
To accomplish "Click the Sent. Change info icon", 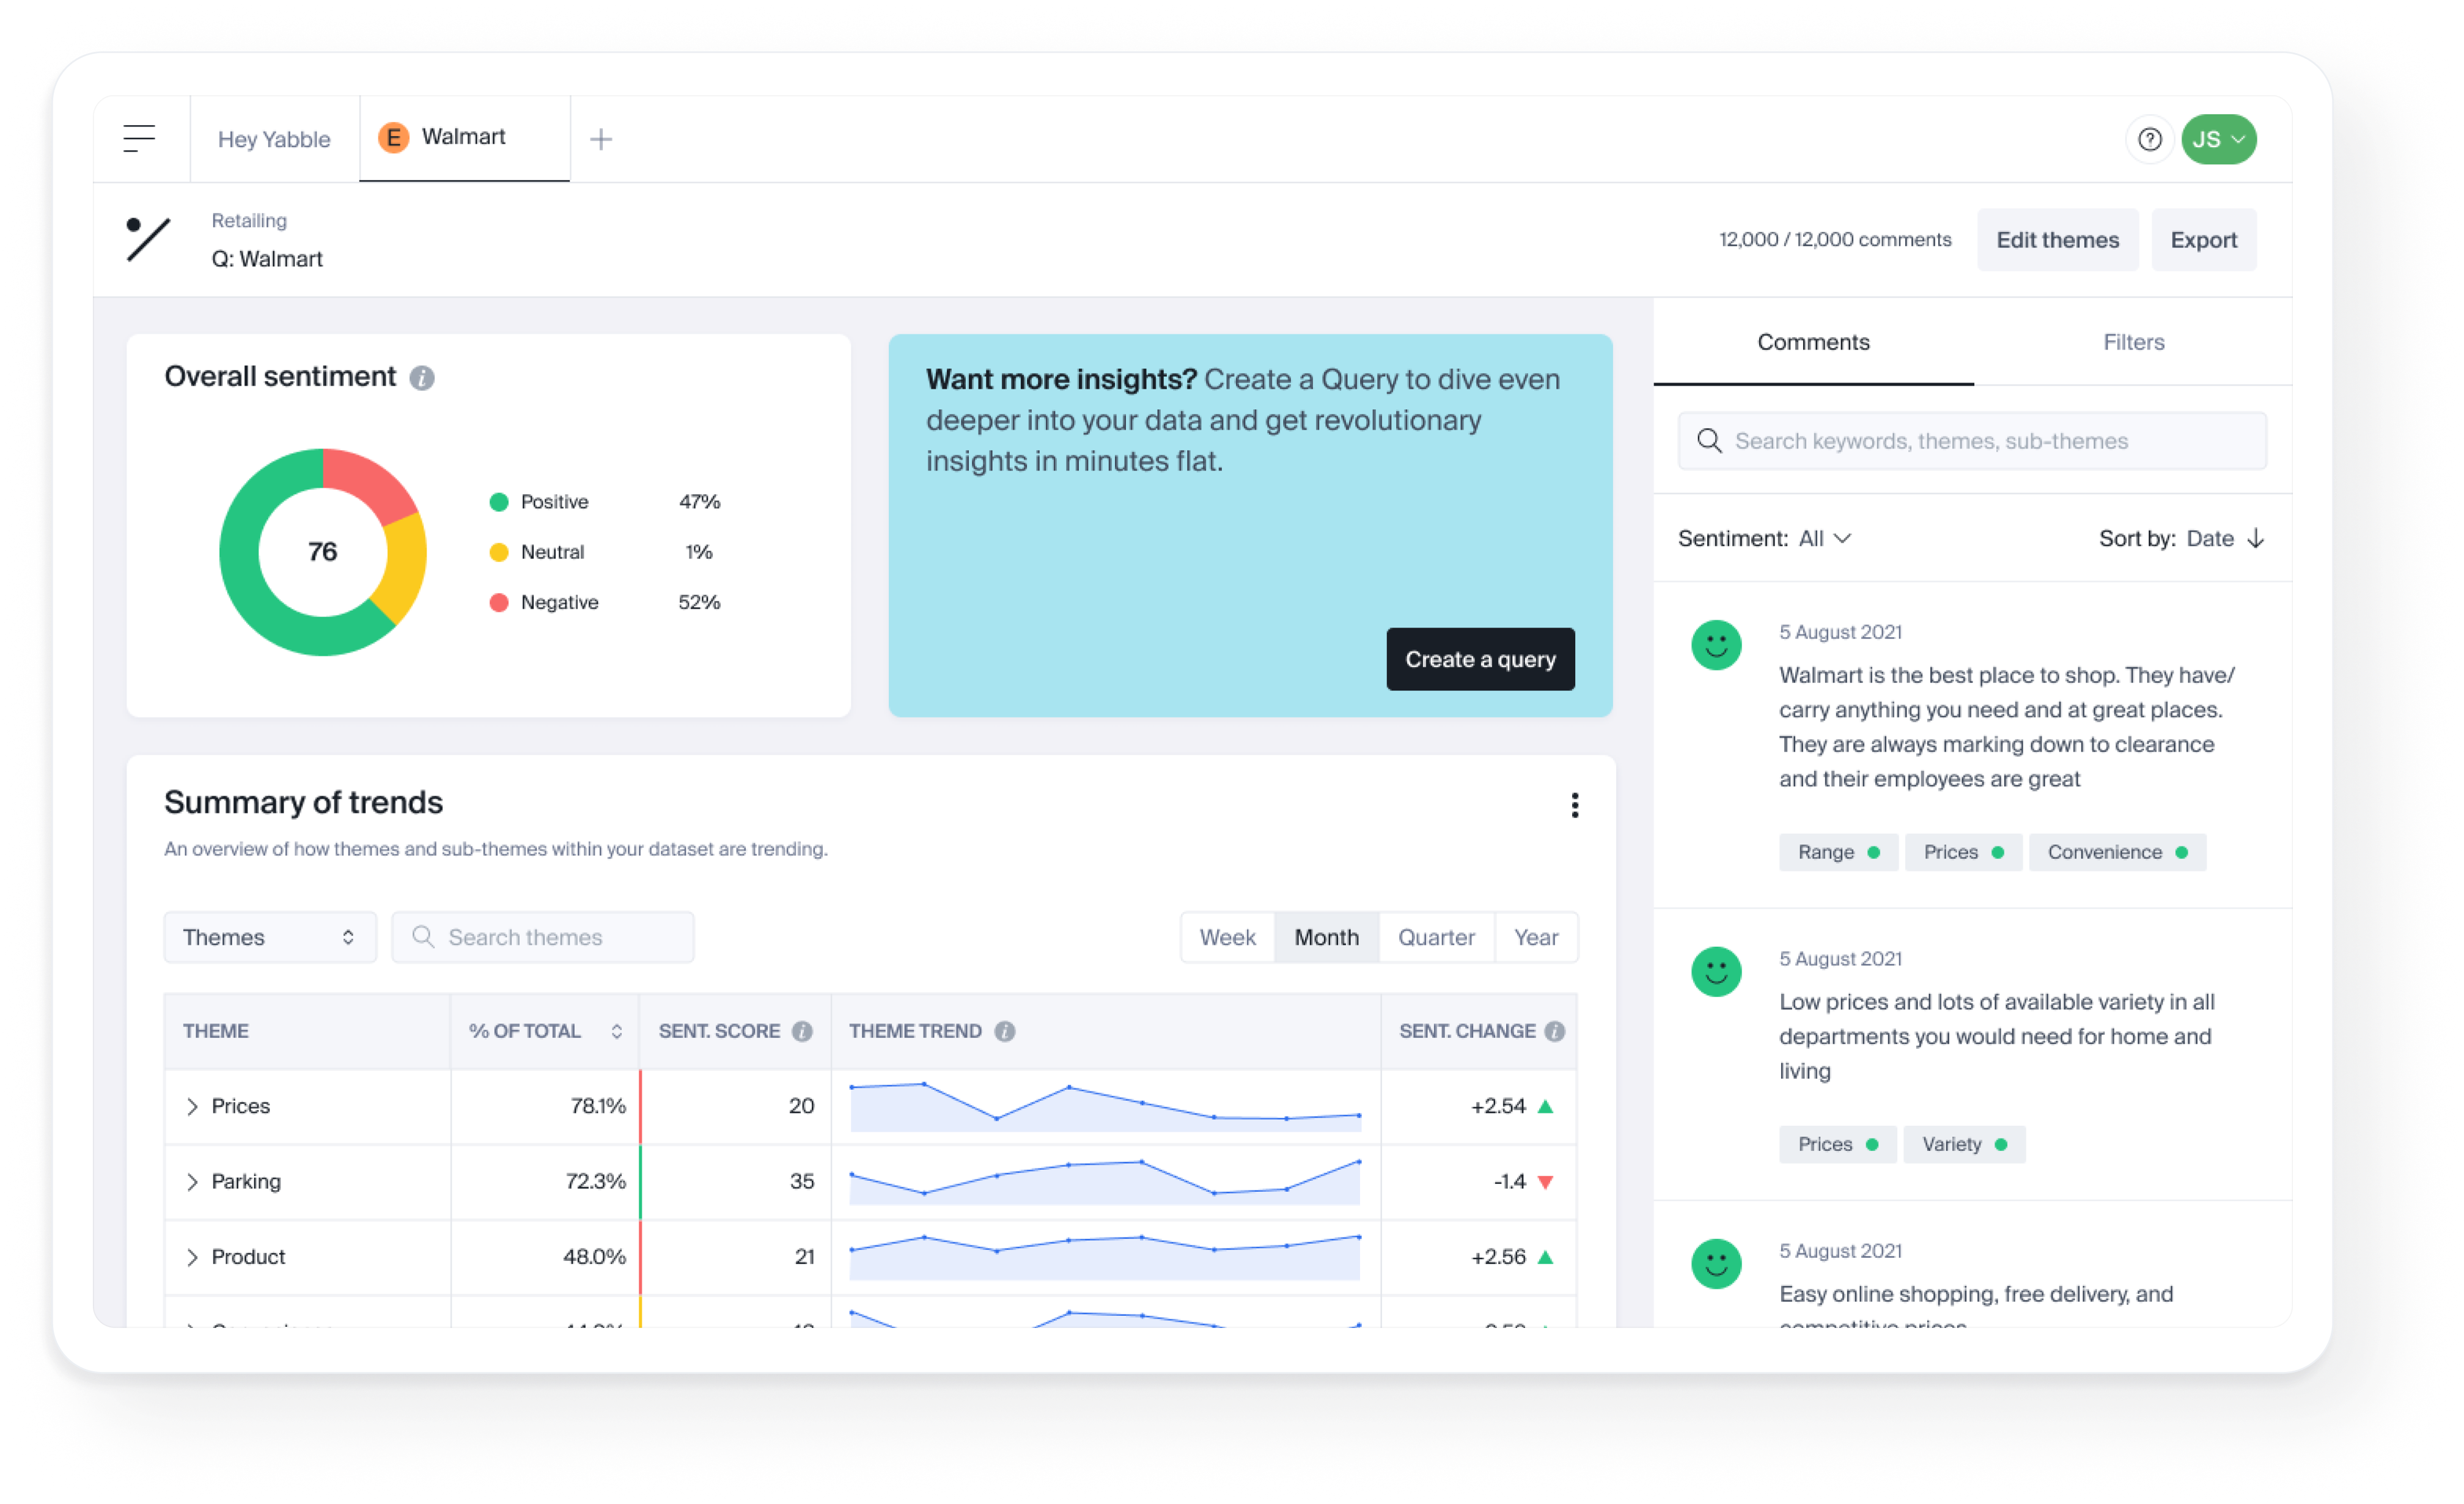I will [1554, 1031].
